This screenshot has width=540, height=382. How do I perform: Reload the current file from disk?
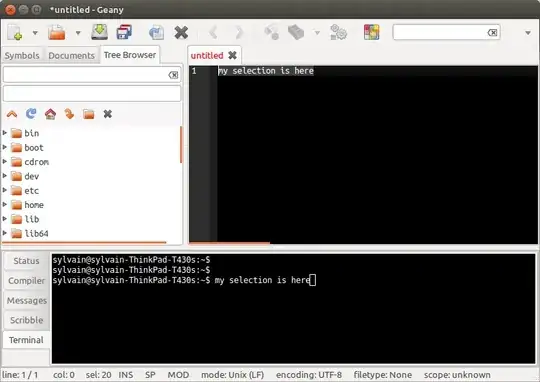[156, 33]
